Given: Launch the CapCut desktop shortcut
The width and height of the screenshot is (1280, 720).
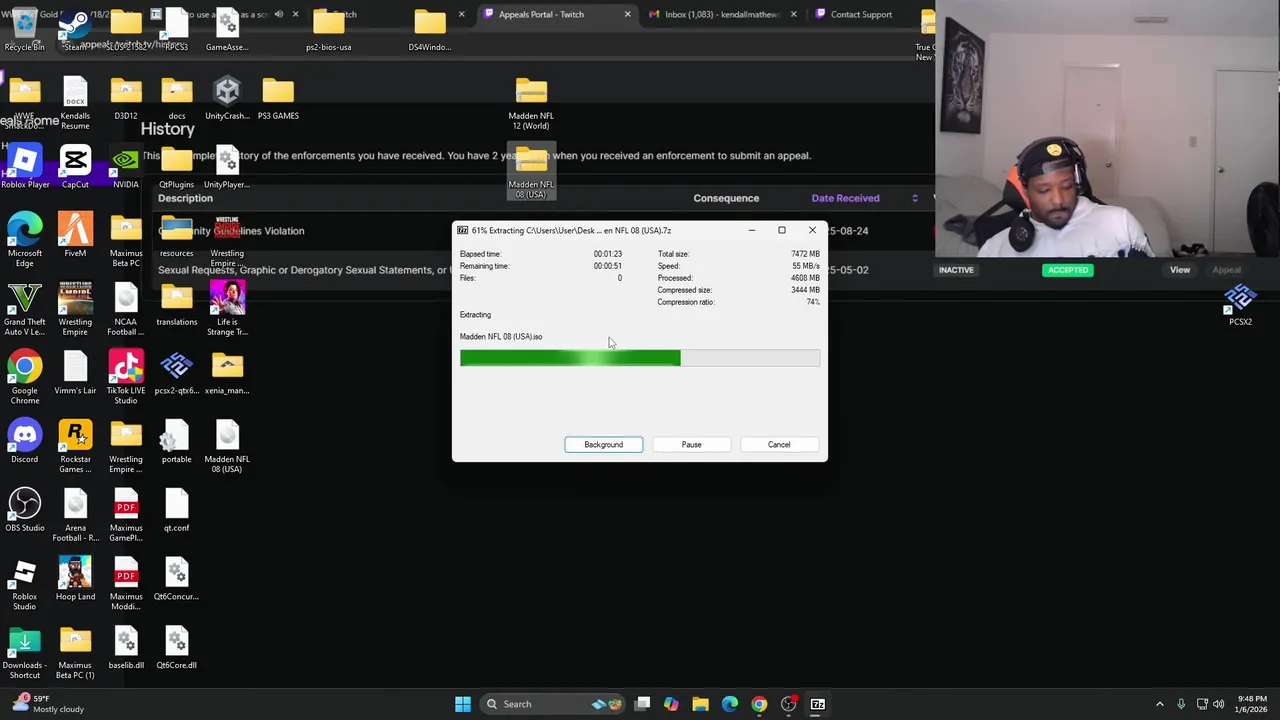Looking at the screenshot, I should [x=75, y=167].
